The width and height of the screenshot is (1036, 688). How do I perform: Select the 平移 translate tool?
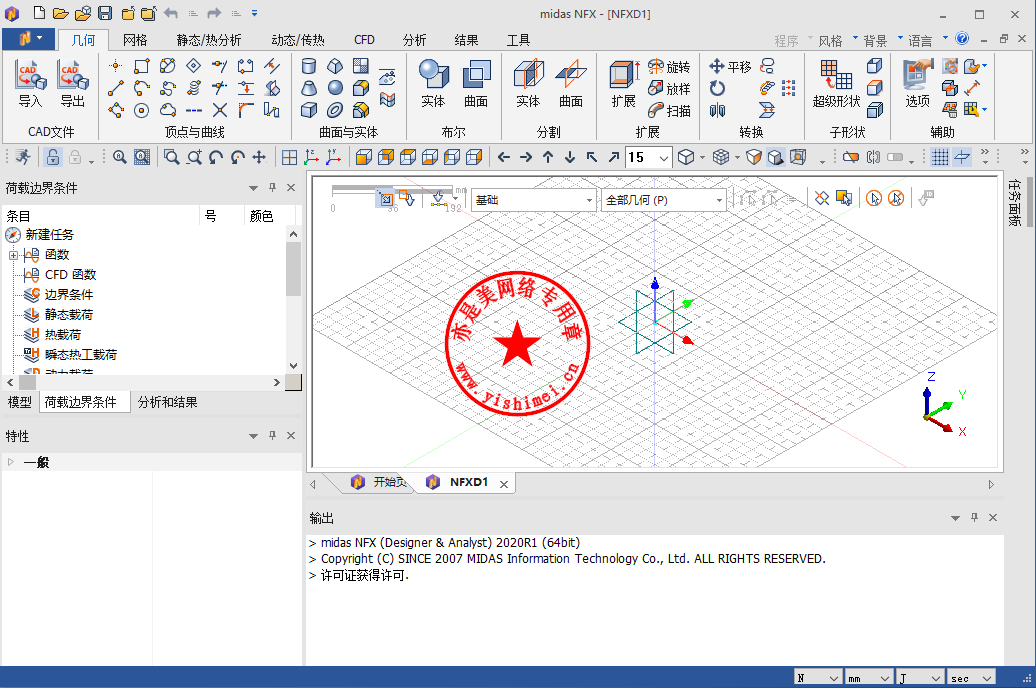pos(730,66)
